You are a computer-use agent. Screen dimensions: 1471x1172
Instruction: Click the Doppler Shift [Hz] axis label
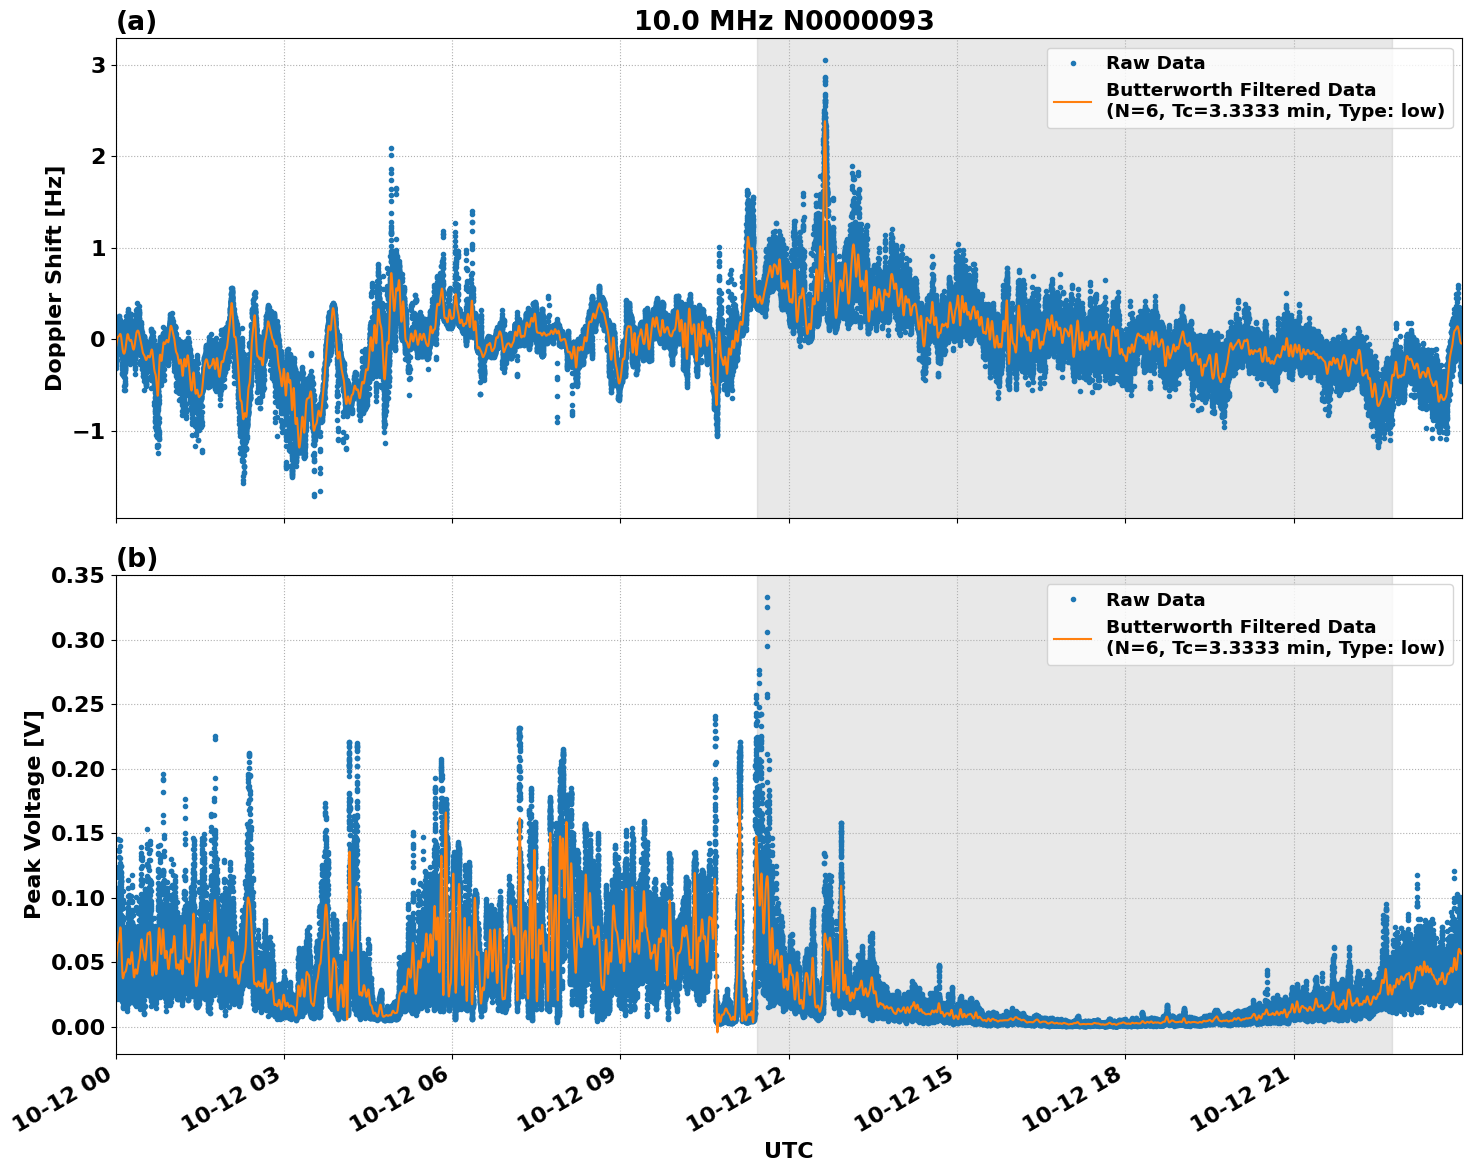54,278
